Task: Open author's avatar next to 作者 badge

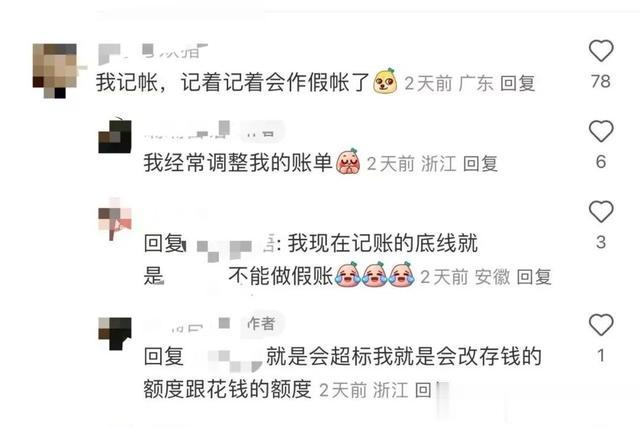Action: point(115,333)
